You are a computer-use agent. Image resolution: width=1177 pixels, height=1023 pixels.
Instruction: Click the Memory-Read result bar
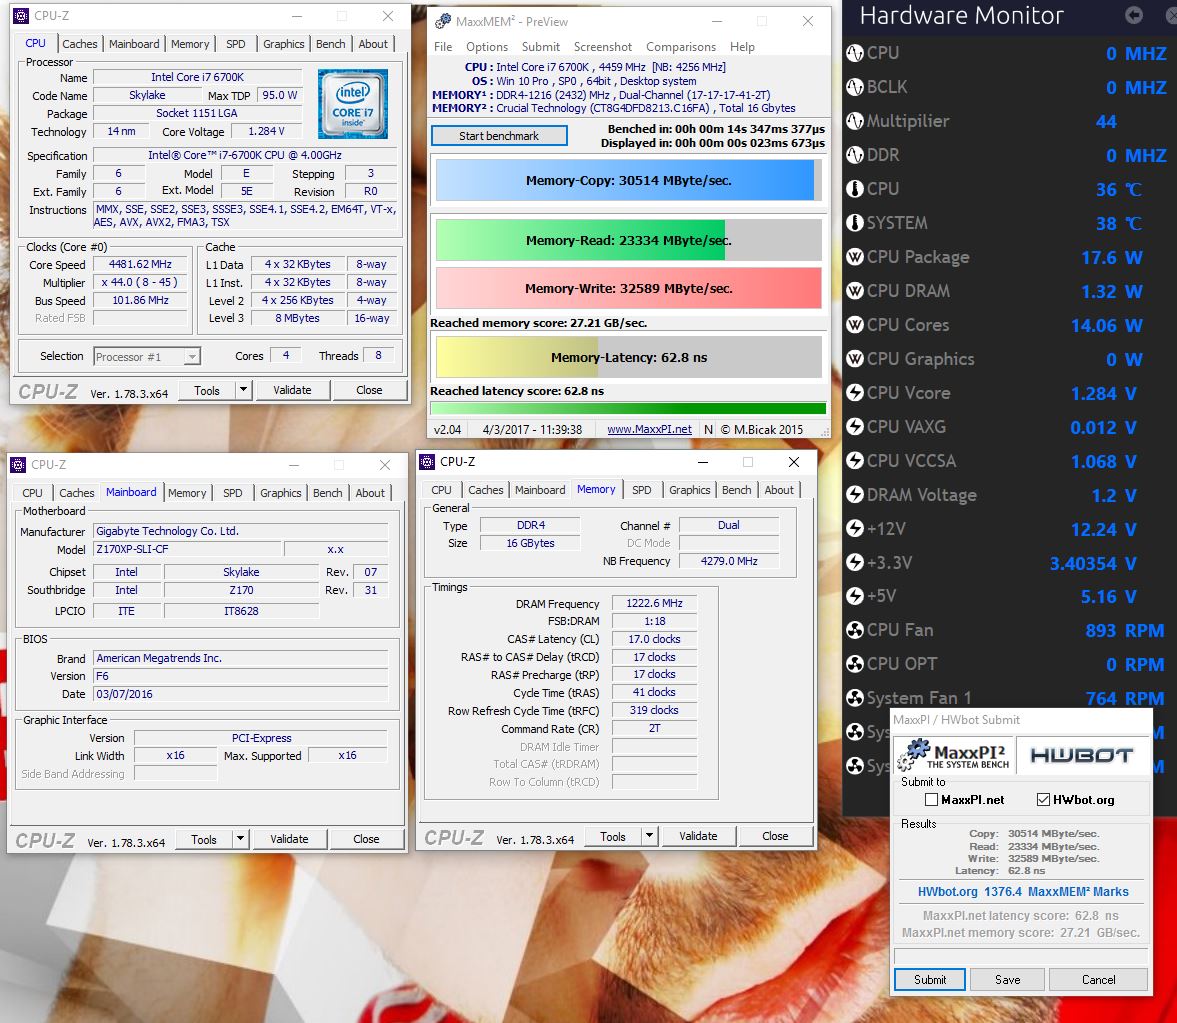pyautogui.click(x=628, y=240)
